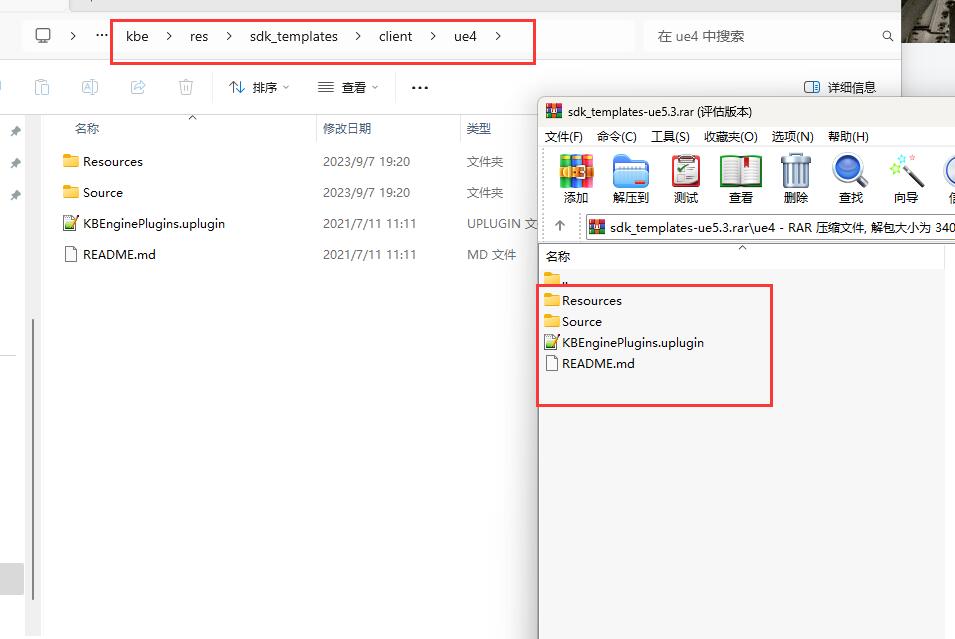Select Resources folder icon in WinRAR list
The height and width of the screenshot is (639, 955).
click(552, 300)
